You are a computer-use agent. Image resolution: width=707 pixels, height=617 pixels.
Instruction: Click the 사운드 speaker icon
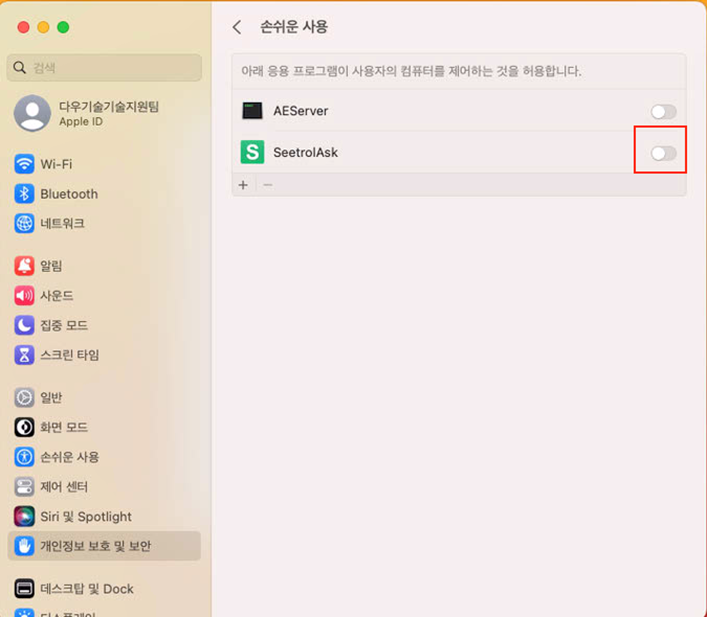[25, 296]
